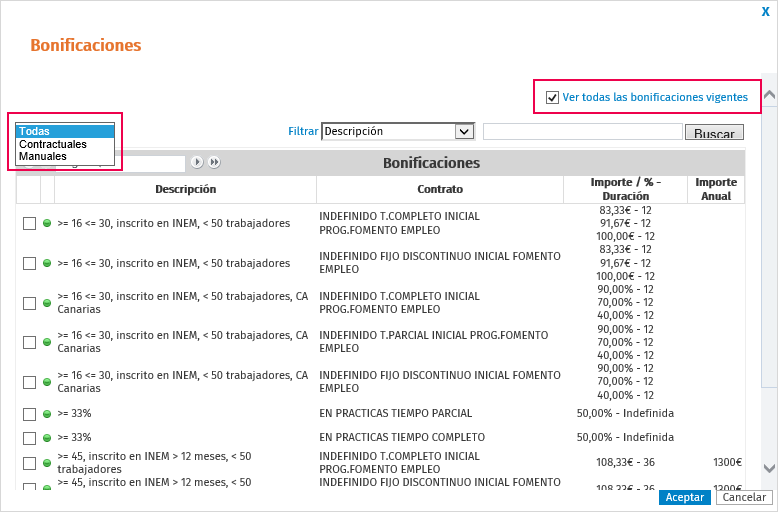The image size is (778, 512).
Task: Confirm with the Aceptar button
Action: [x=685, y=497]
